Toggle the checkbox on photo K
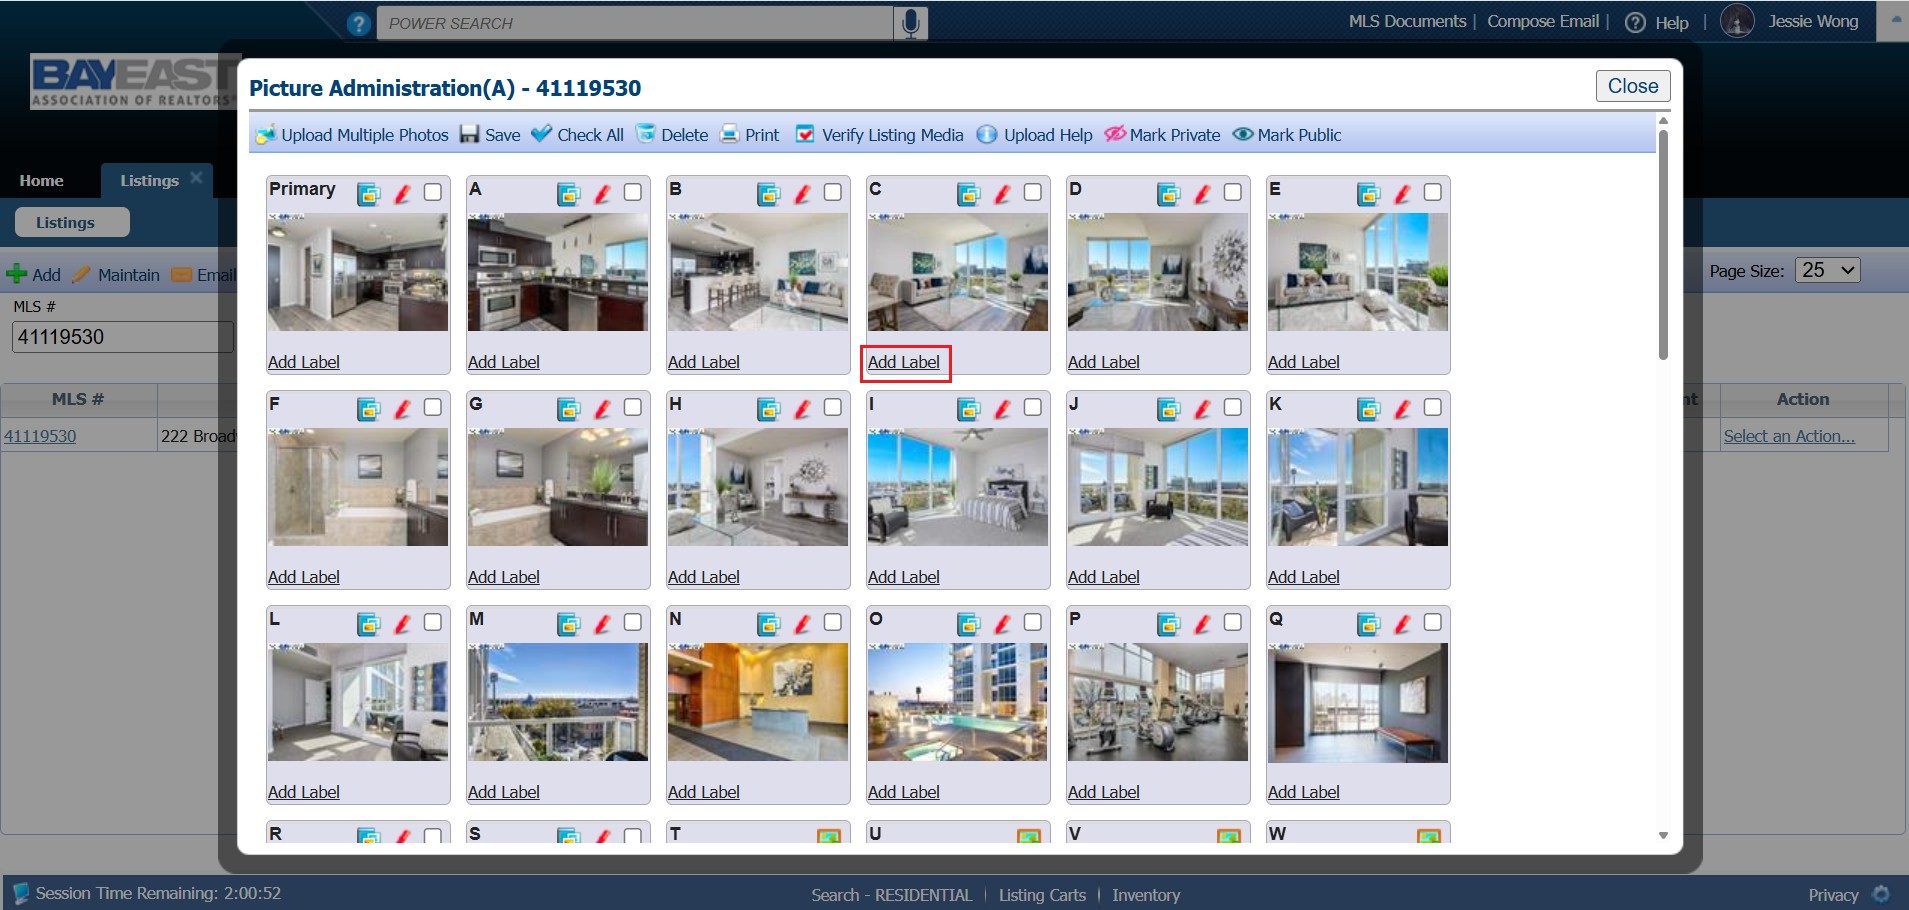Image resolution: width=1909 pixels, height=910 pixels. [1433, 406]
